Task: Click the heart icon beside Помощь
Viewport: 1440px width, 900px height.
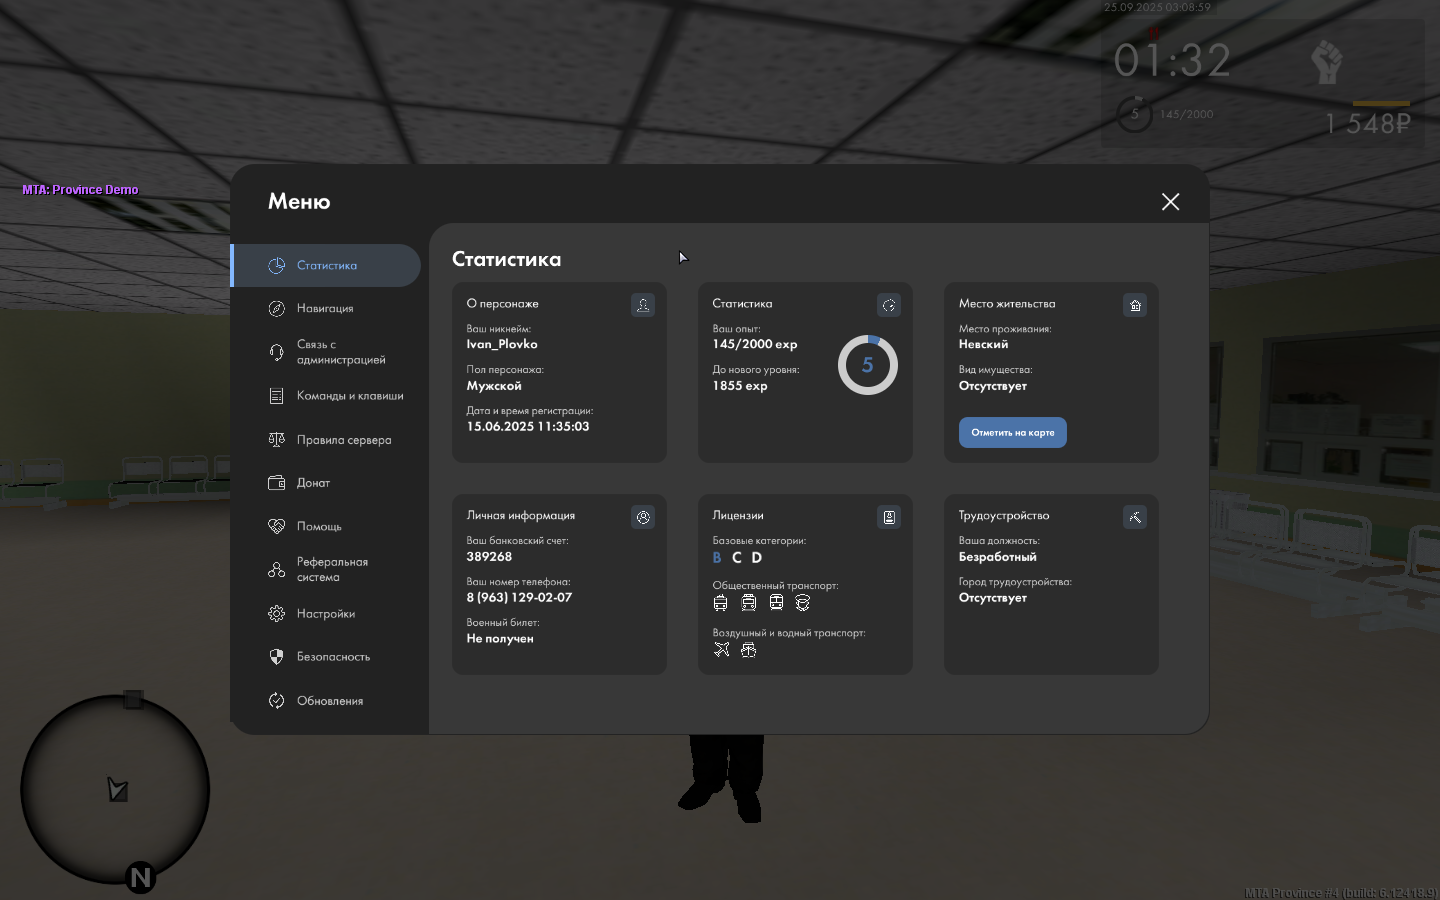Action: (x=277, y=526)
